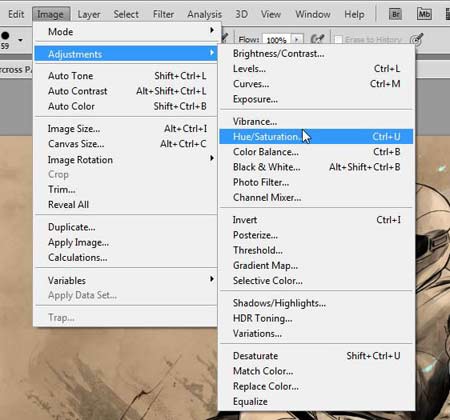450x420 pixels.
Task: Choose Shadows/Highlights adjustment
Action: [x=316, y=303]
